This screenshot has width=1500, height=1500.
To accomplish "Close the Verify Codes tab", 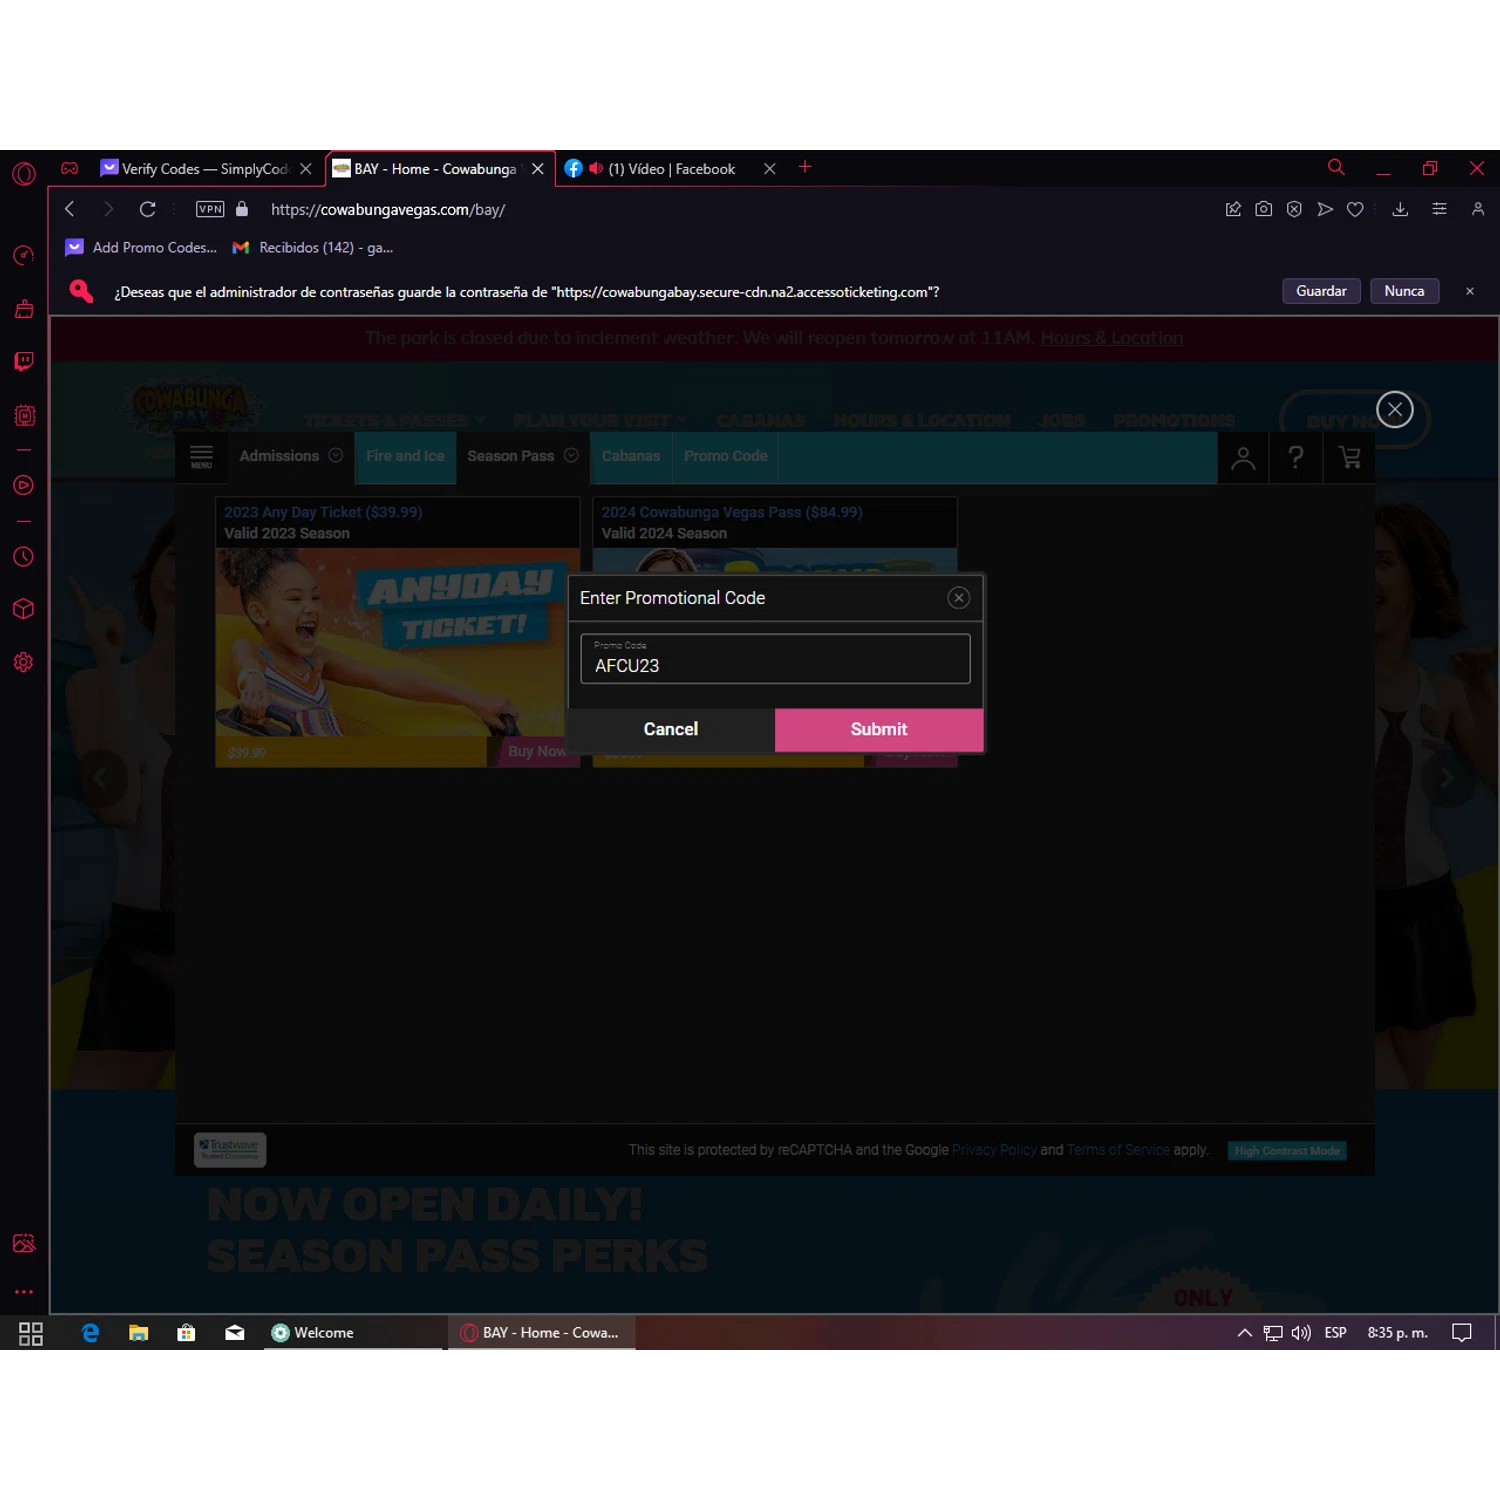I will coord(306,169).
